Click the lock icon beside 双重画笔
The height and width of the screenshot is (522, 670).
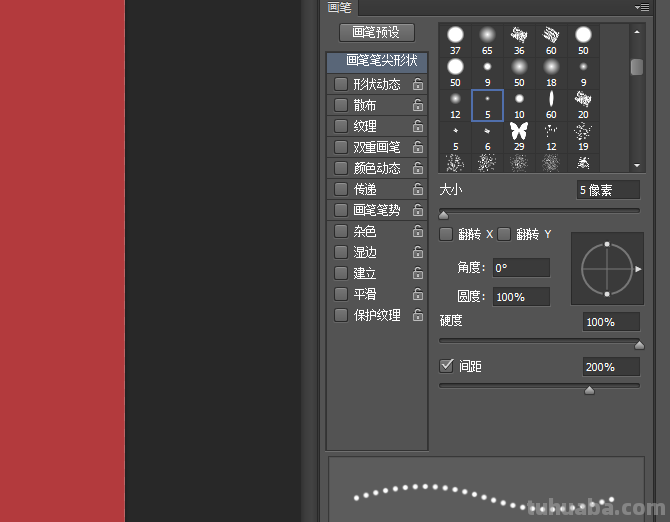tap(417, 148)
